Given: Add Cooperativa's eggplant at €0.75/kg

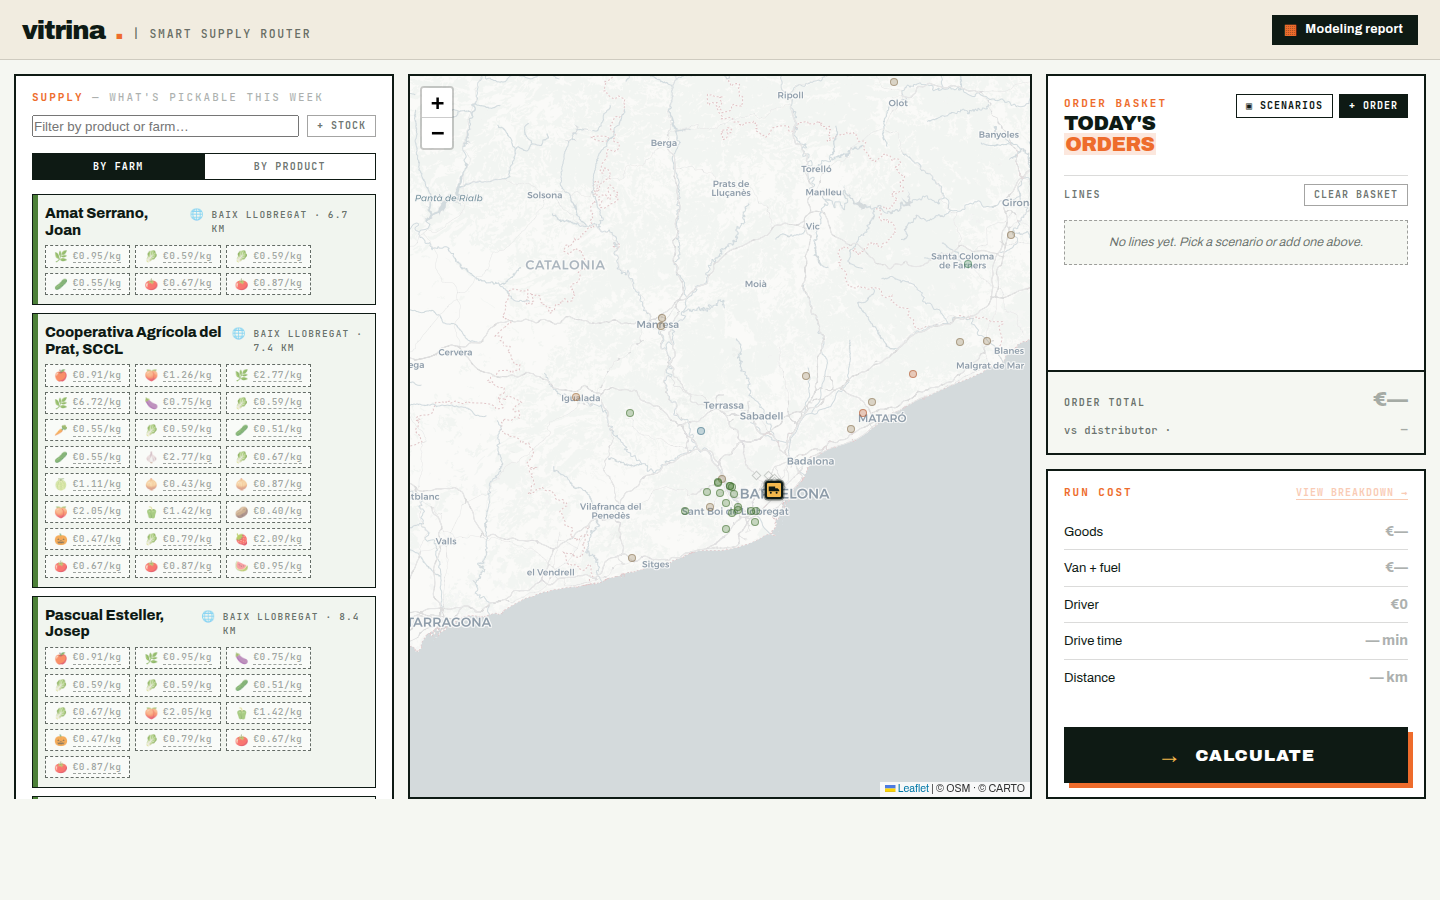Looking at the screenshot, I should click(178, 403).
